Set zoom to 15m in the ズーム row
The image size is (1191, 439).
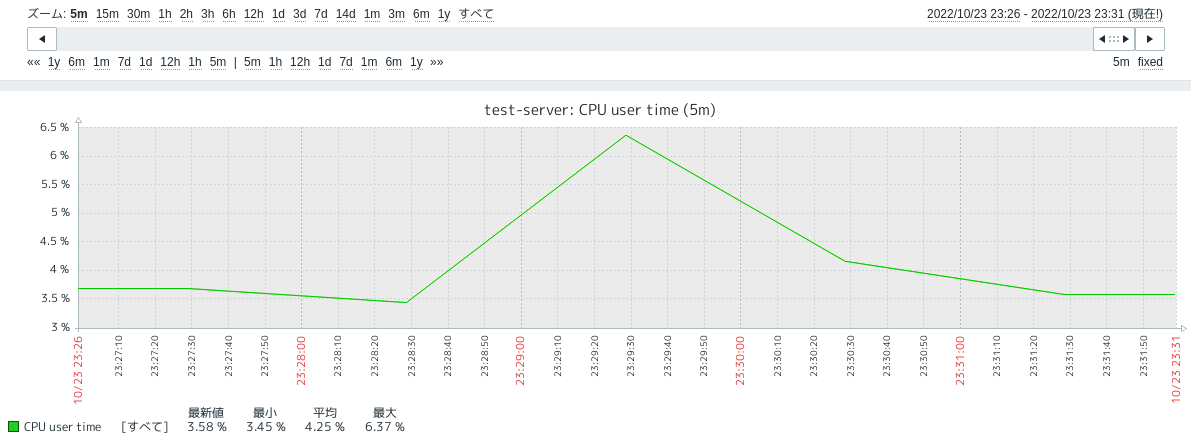coord(107,14)
